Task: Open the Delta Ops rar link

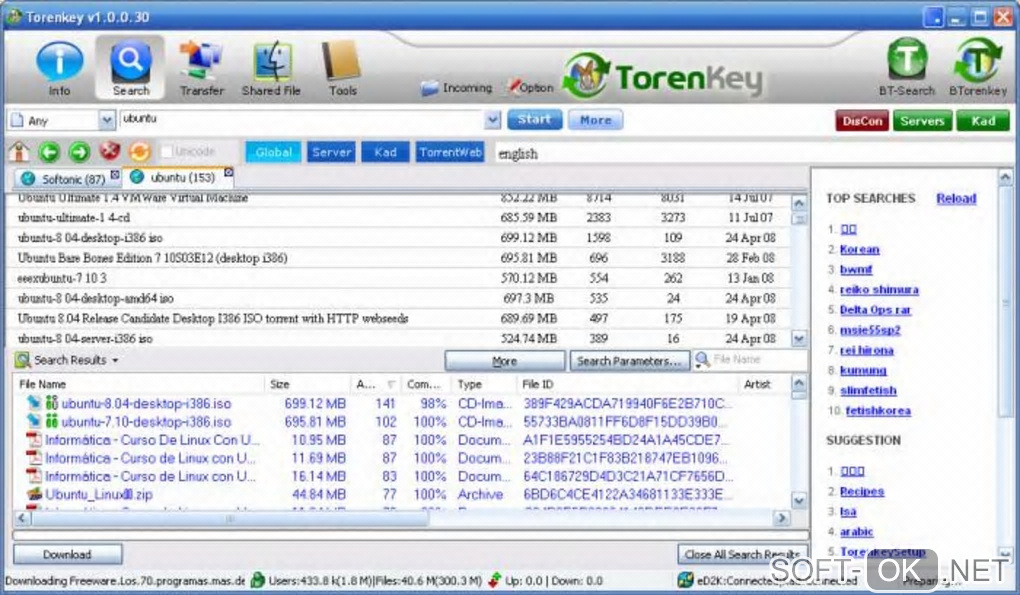Action: pyautogui.click(x=875, y=310)
